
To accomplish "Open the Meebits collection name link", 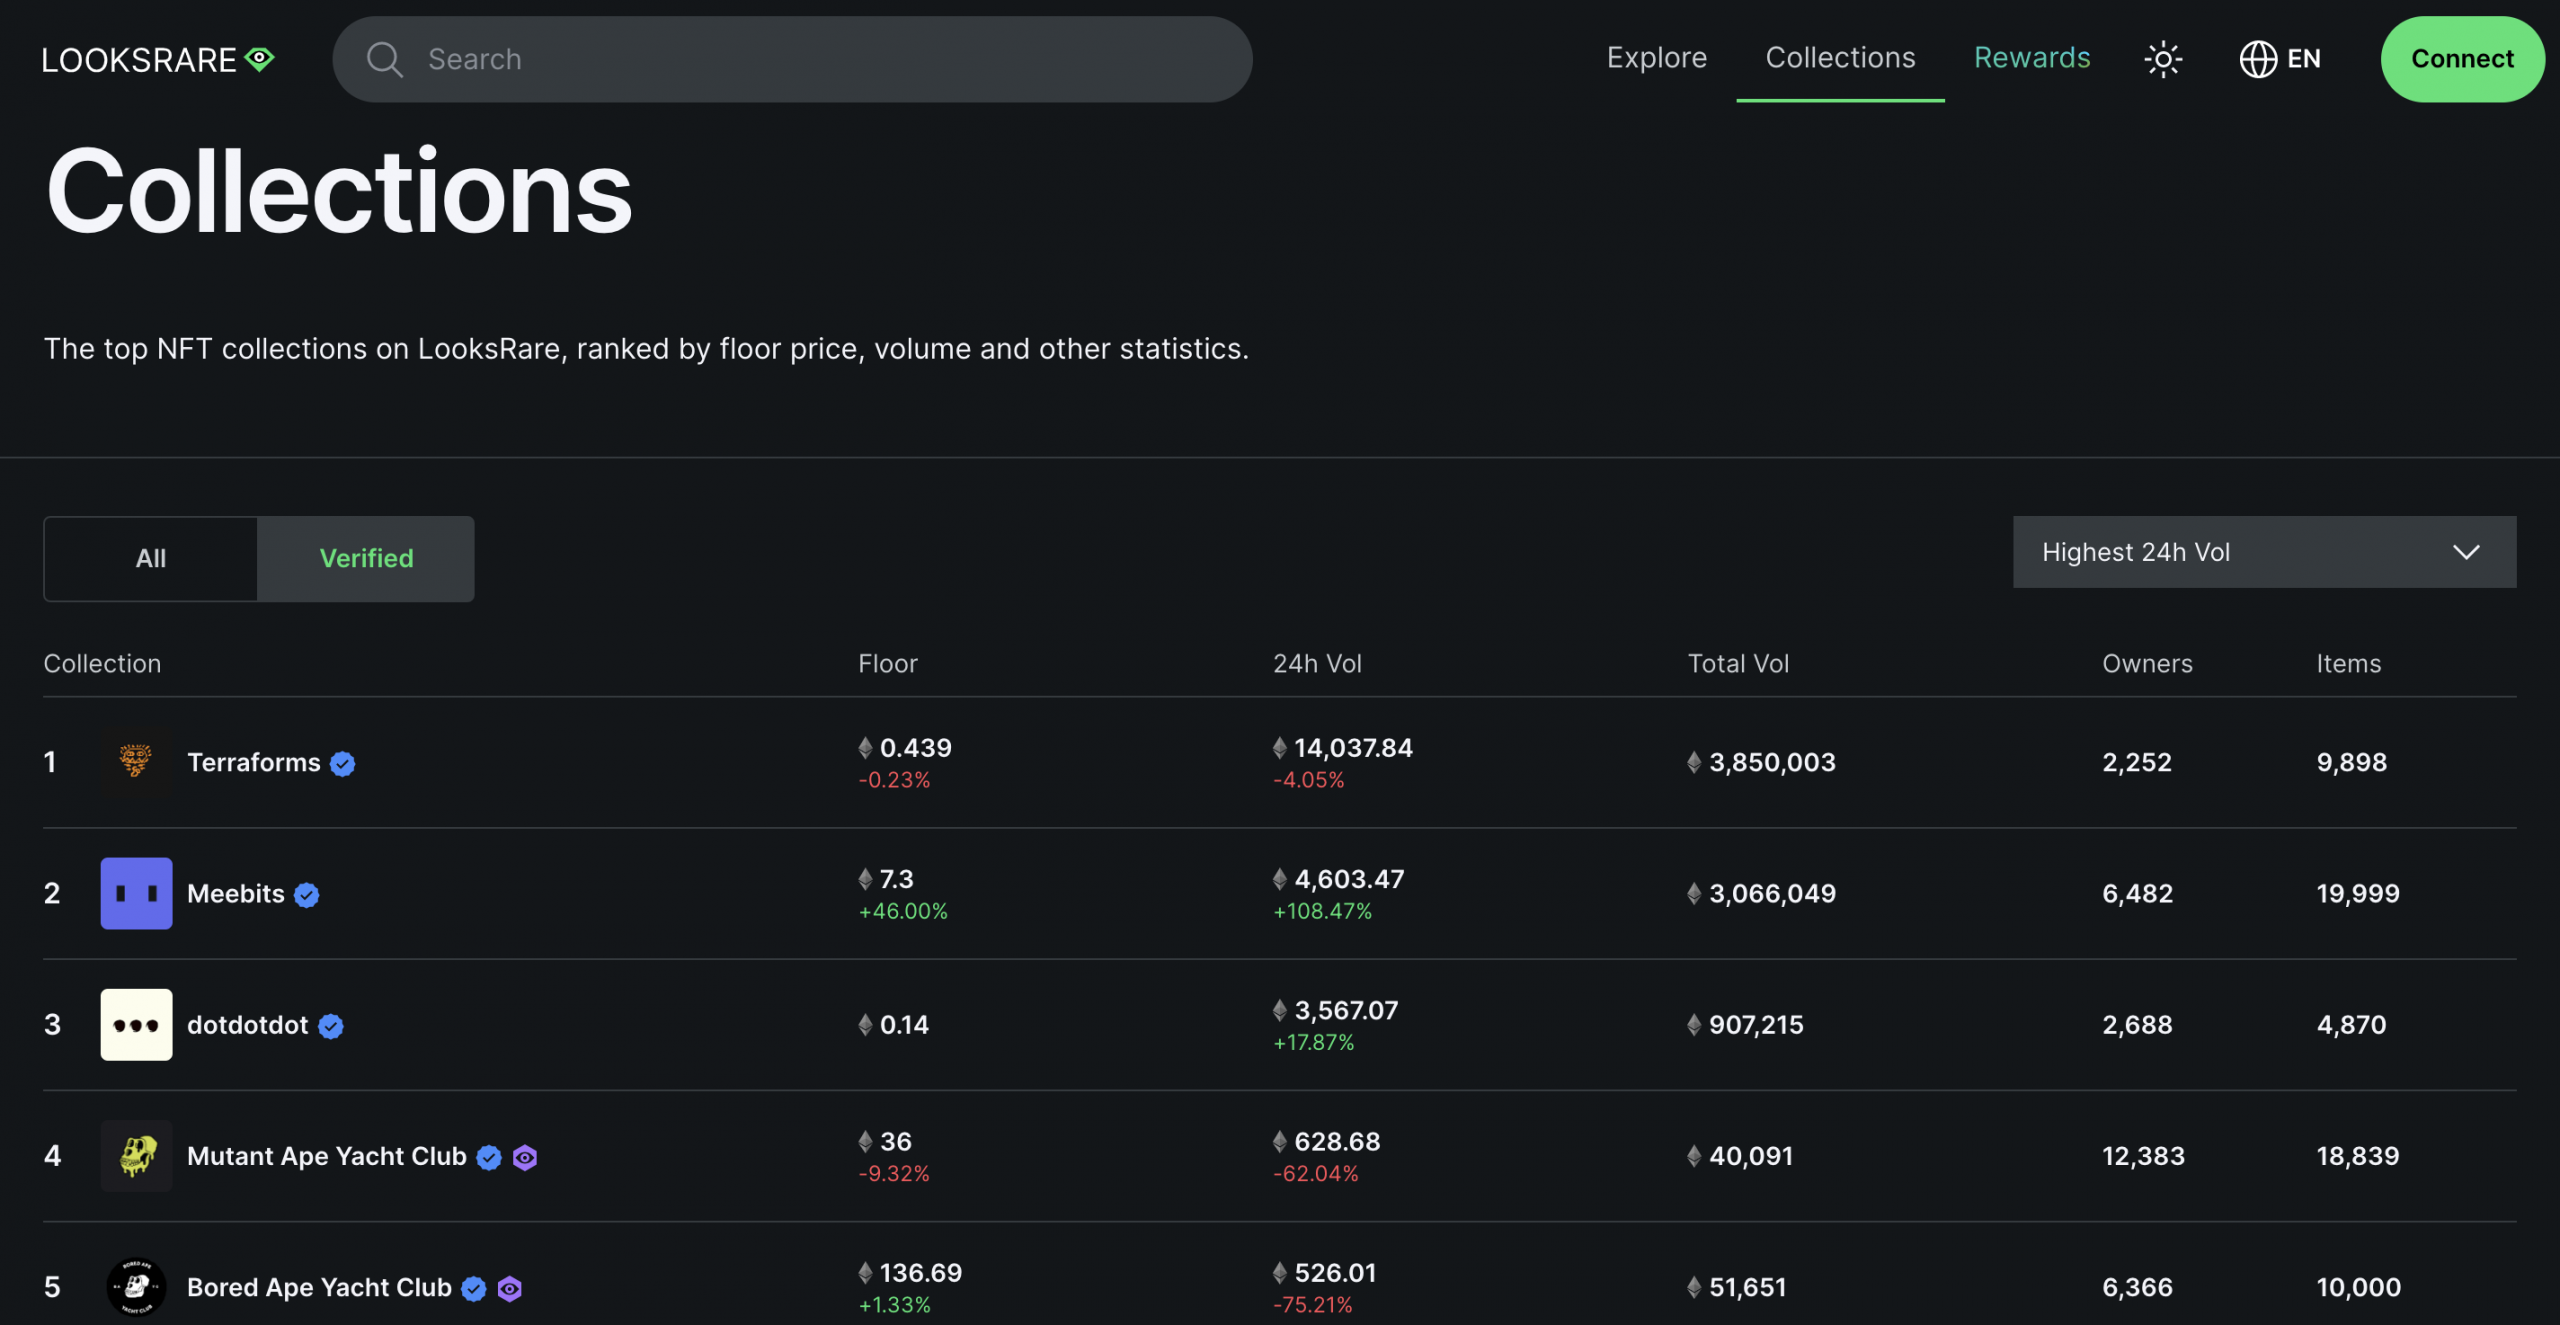I will point(236,893).
